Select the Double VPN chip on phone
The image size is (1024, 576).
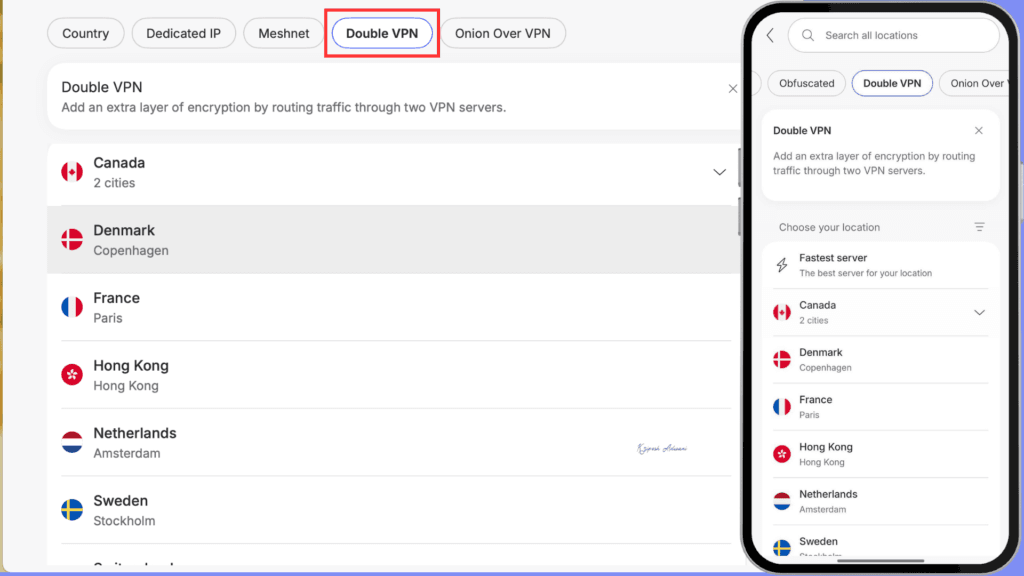(892, 84)
